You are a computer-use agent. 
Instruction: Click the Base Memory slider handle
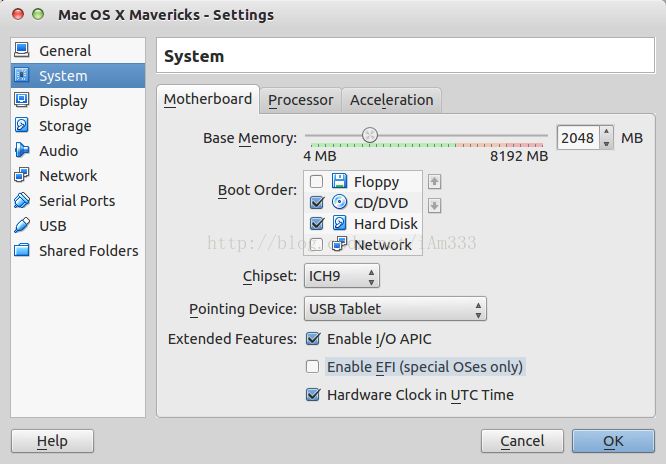click(x=370, y=135)
